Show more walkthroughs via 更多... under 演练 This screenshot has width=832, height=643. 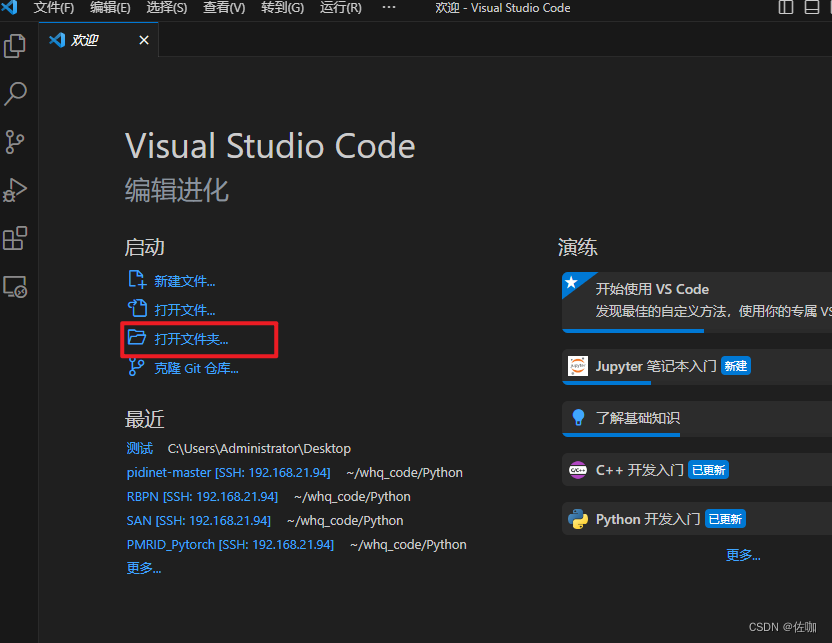point(743,555)
